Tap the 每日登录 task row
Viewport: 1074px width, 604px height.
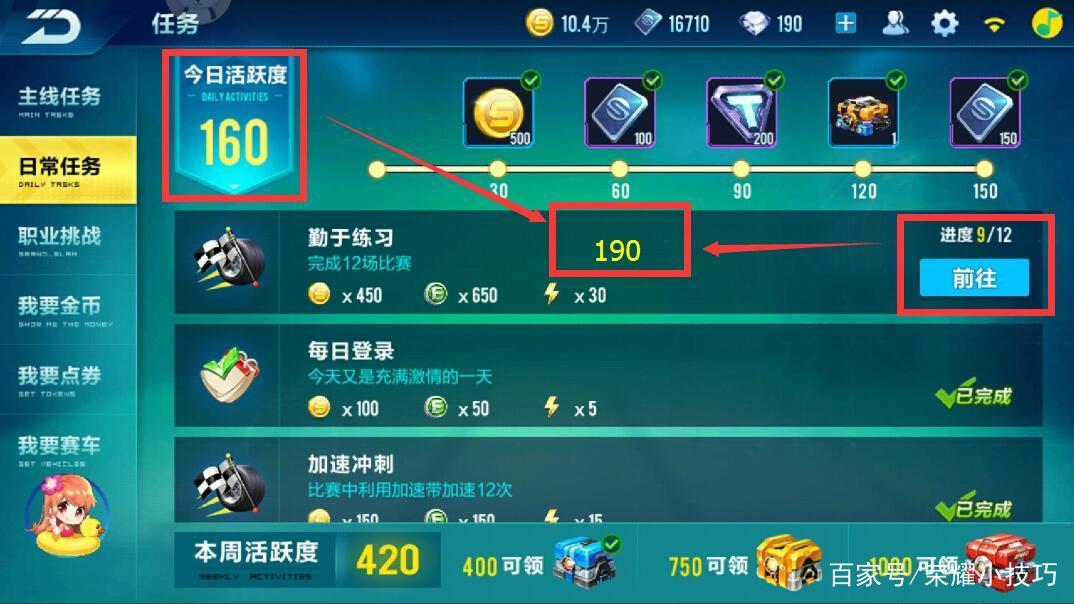click(608, 375)
